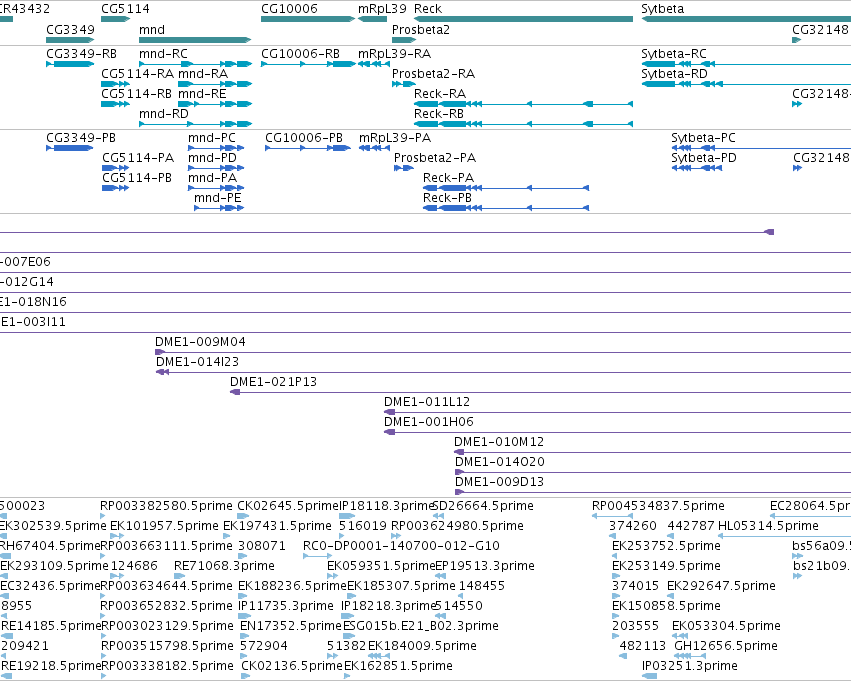Open the Prosbeta2-RA transcript

coord(404,84)
